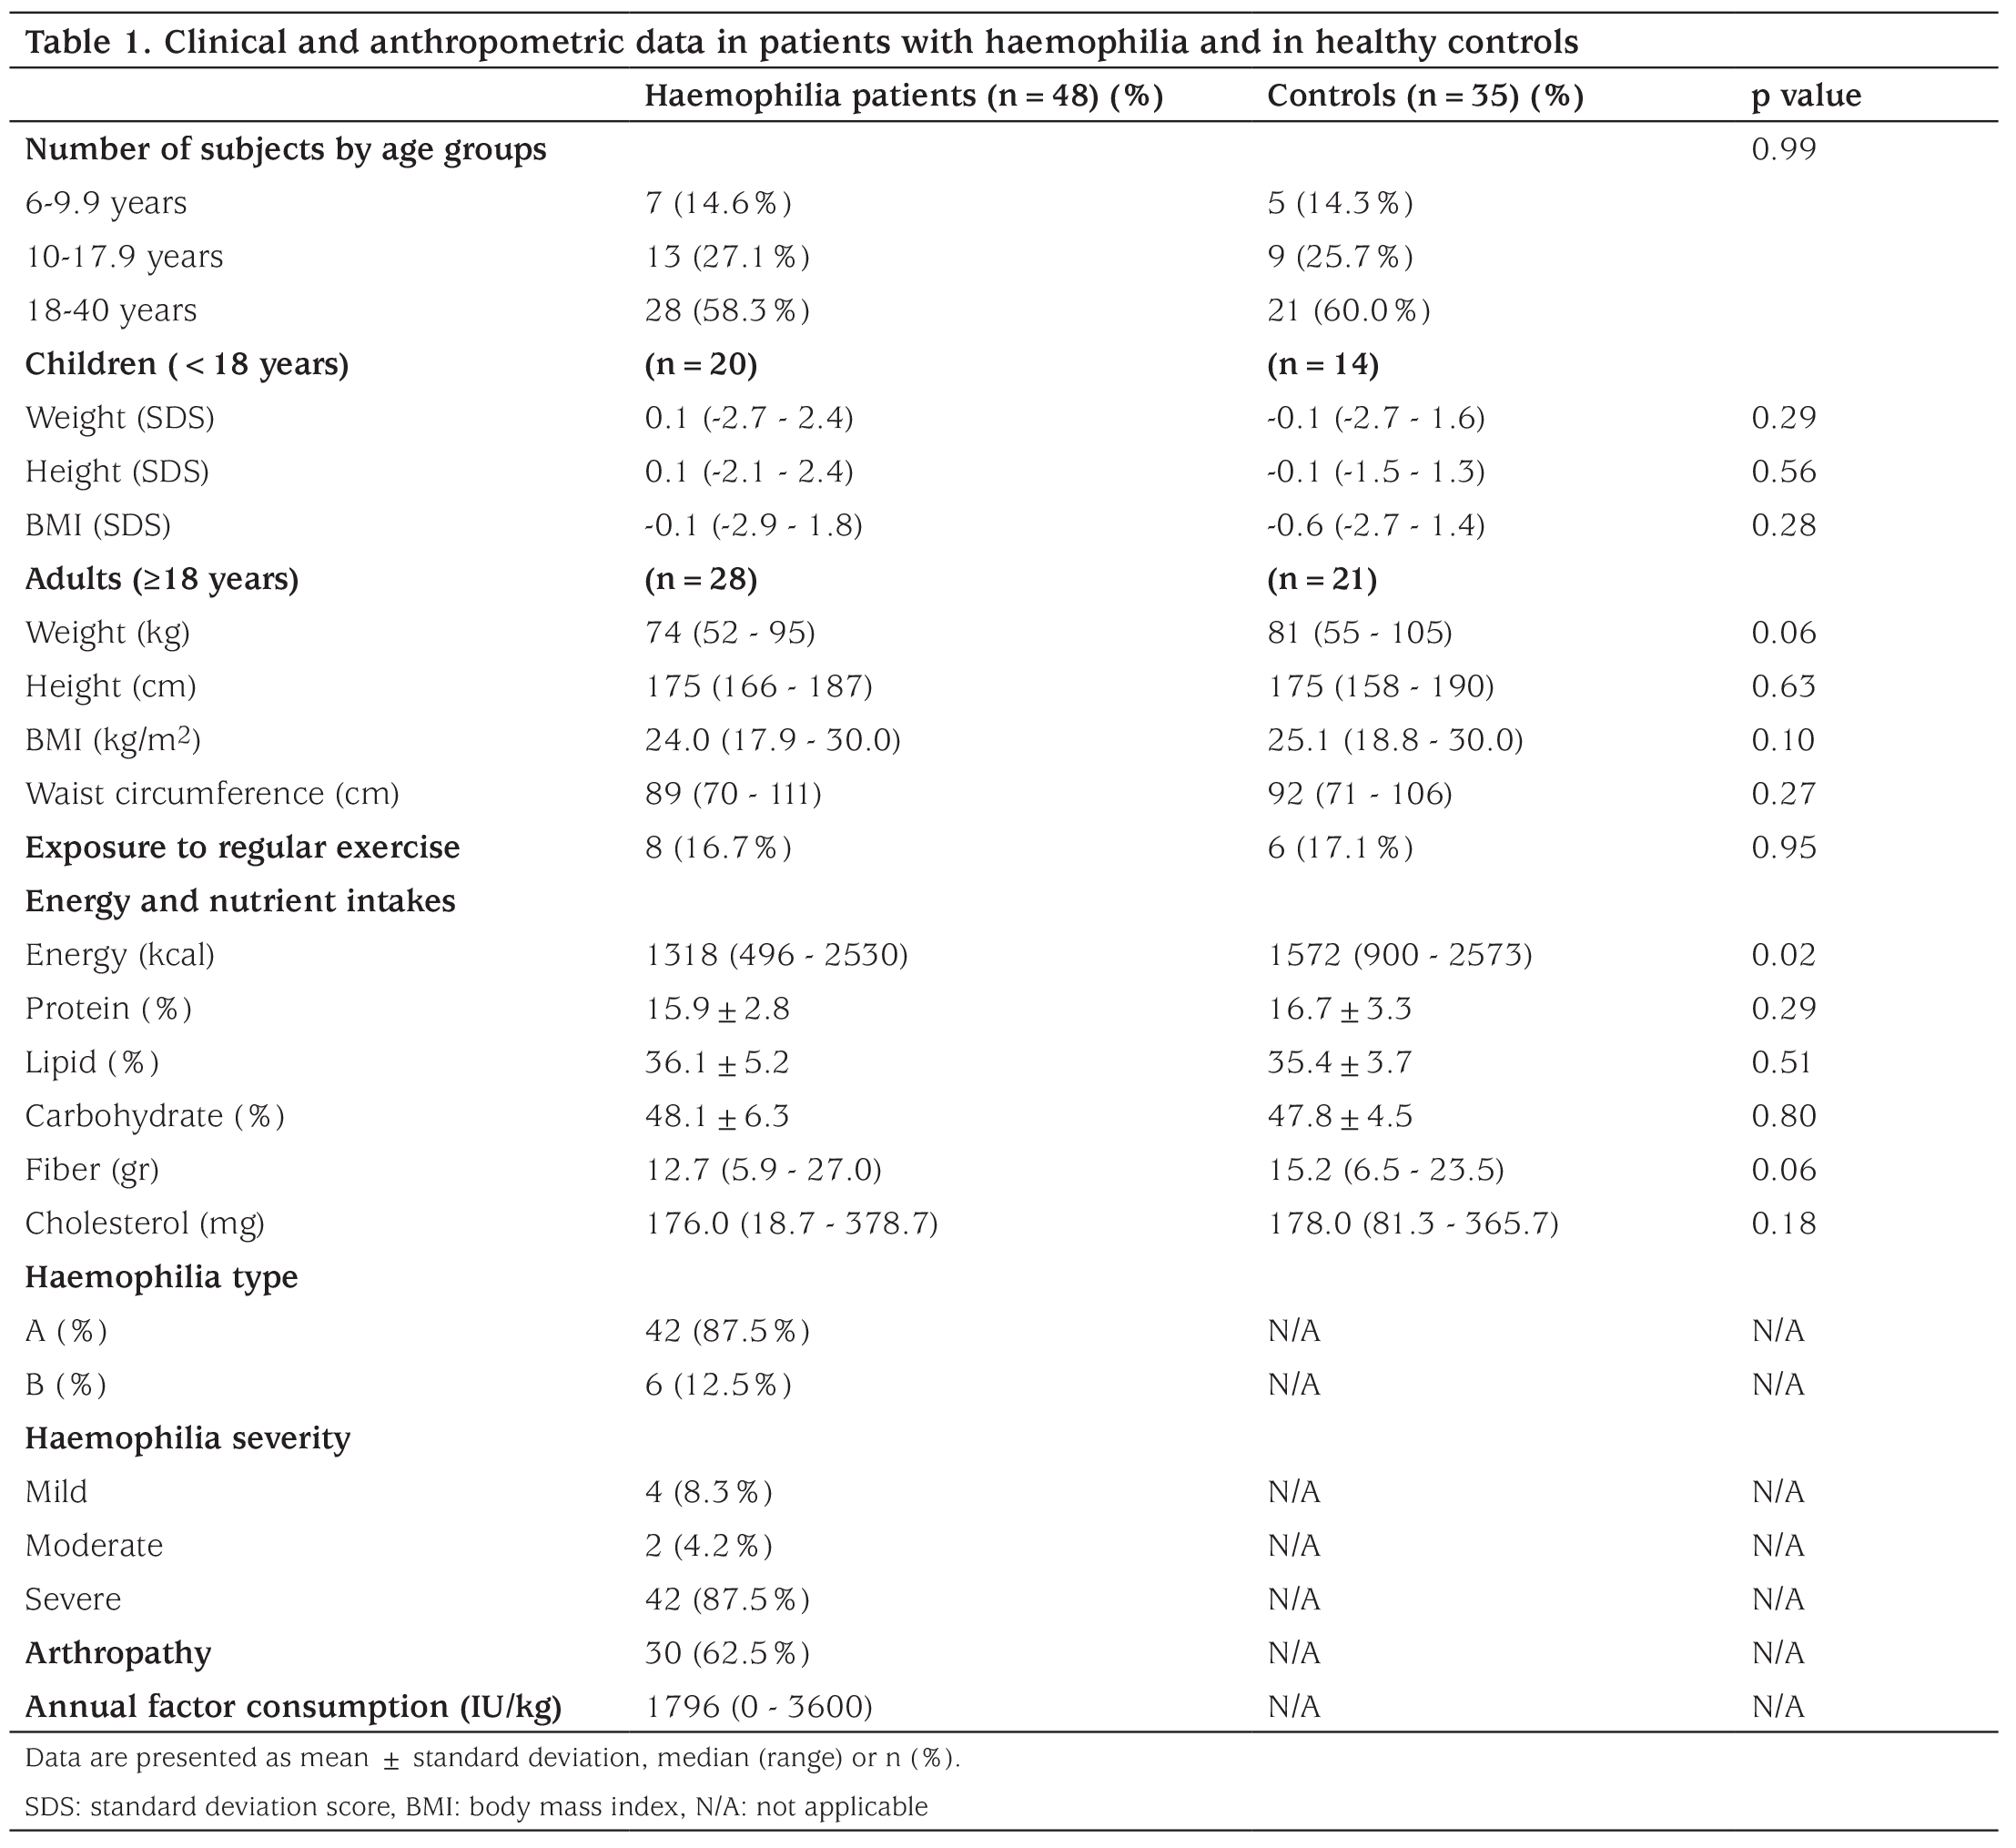2016x1848 pixels.
Task: Click the 'Annual factor consumption (IU/kg)' label
Action: [x=293, y=1708]
